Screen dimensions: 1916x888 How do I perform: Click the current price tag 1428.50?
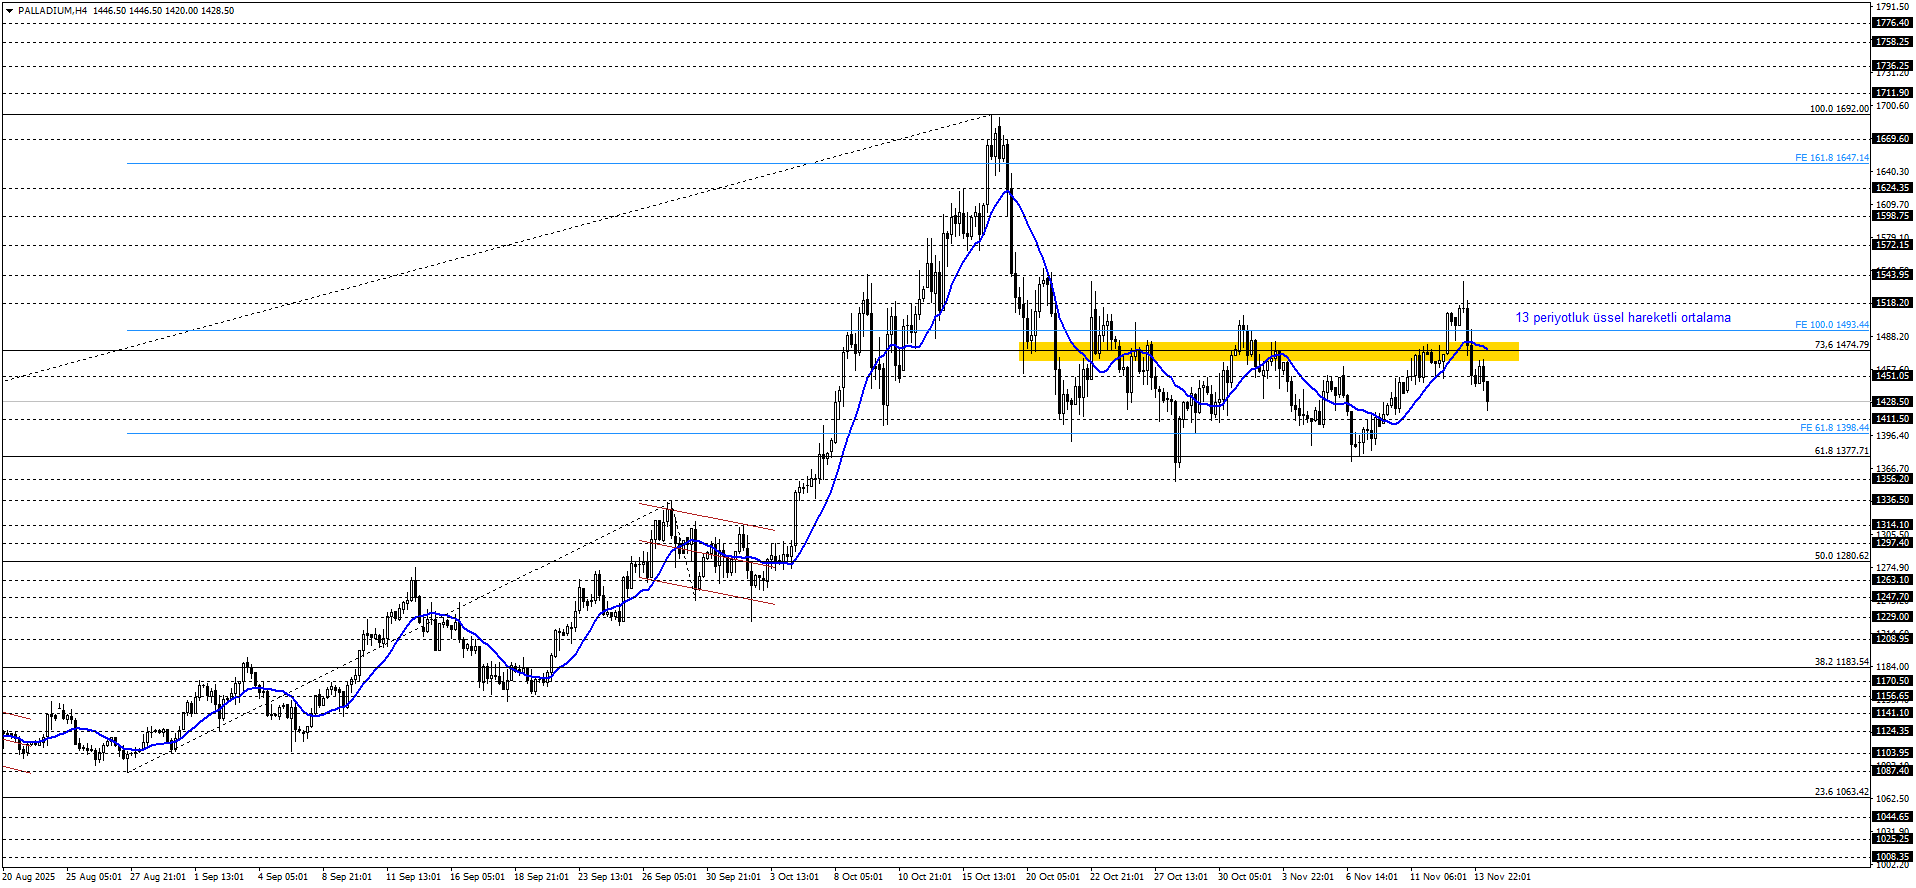pyautogui.click(x=1892, y=402)
